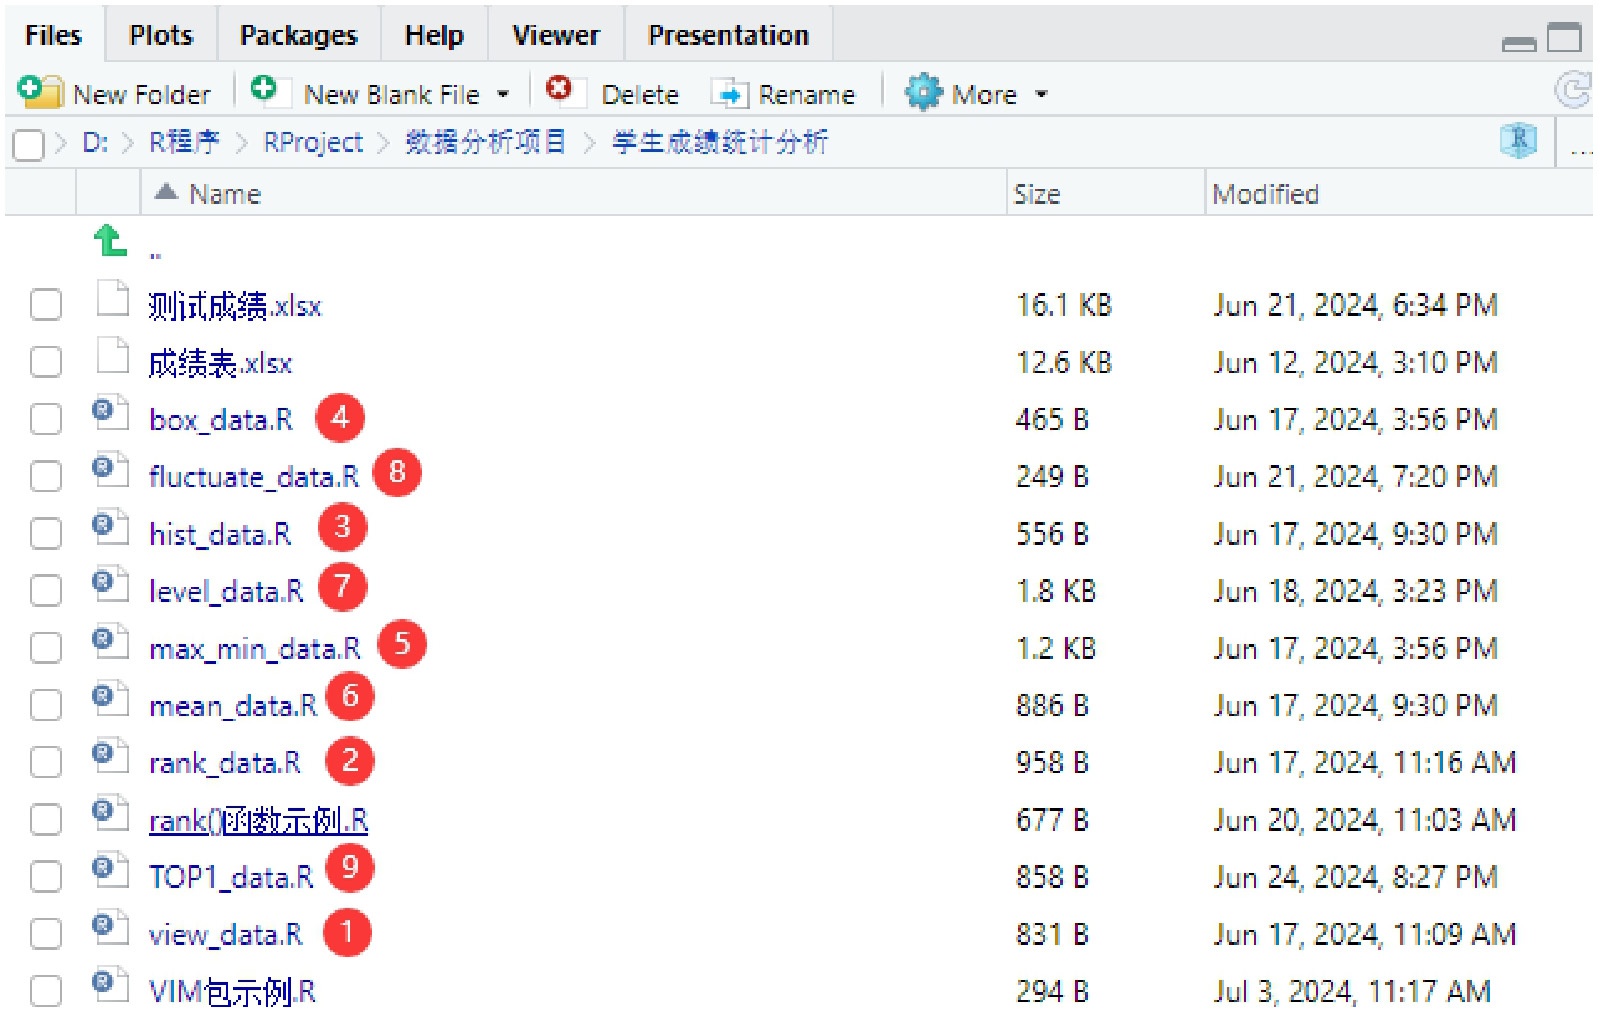Navigate to RProject in the breadcrumb path
The image size is (1598, 1012).
point(313,143)
